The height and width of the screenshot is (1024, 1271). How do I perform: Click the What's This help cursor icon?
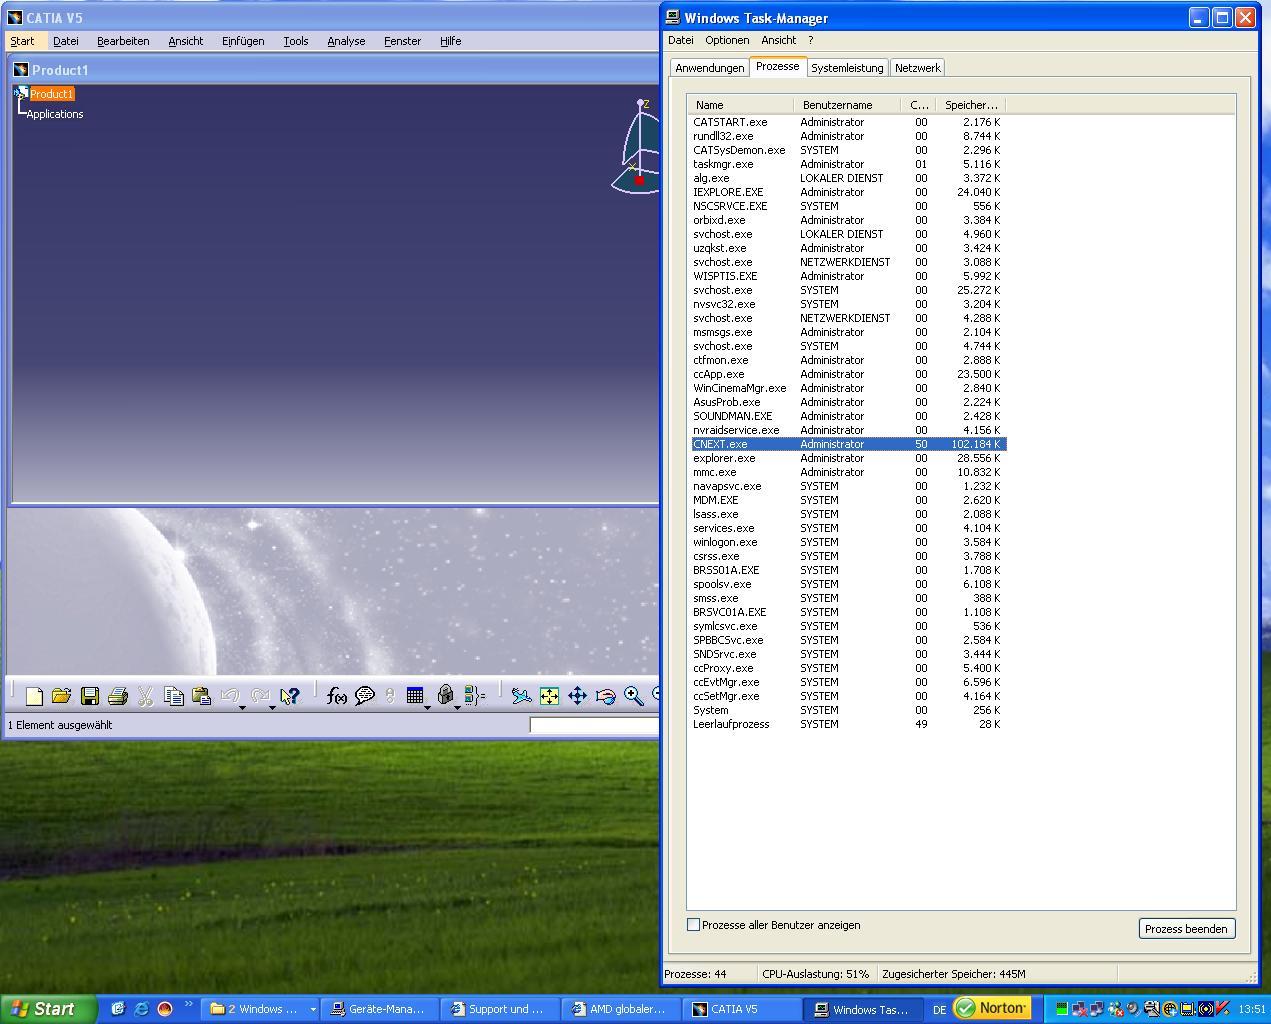[x=290, y=696]
